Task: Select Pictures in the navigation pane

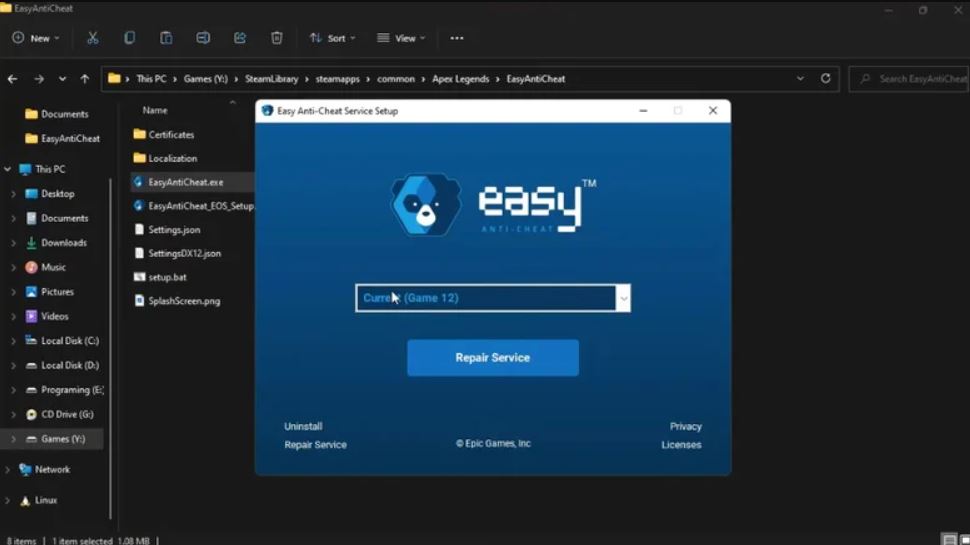Action: [x=57, y=291]
